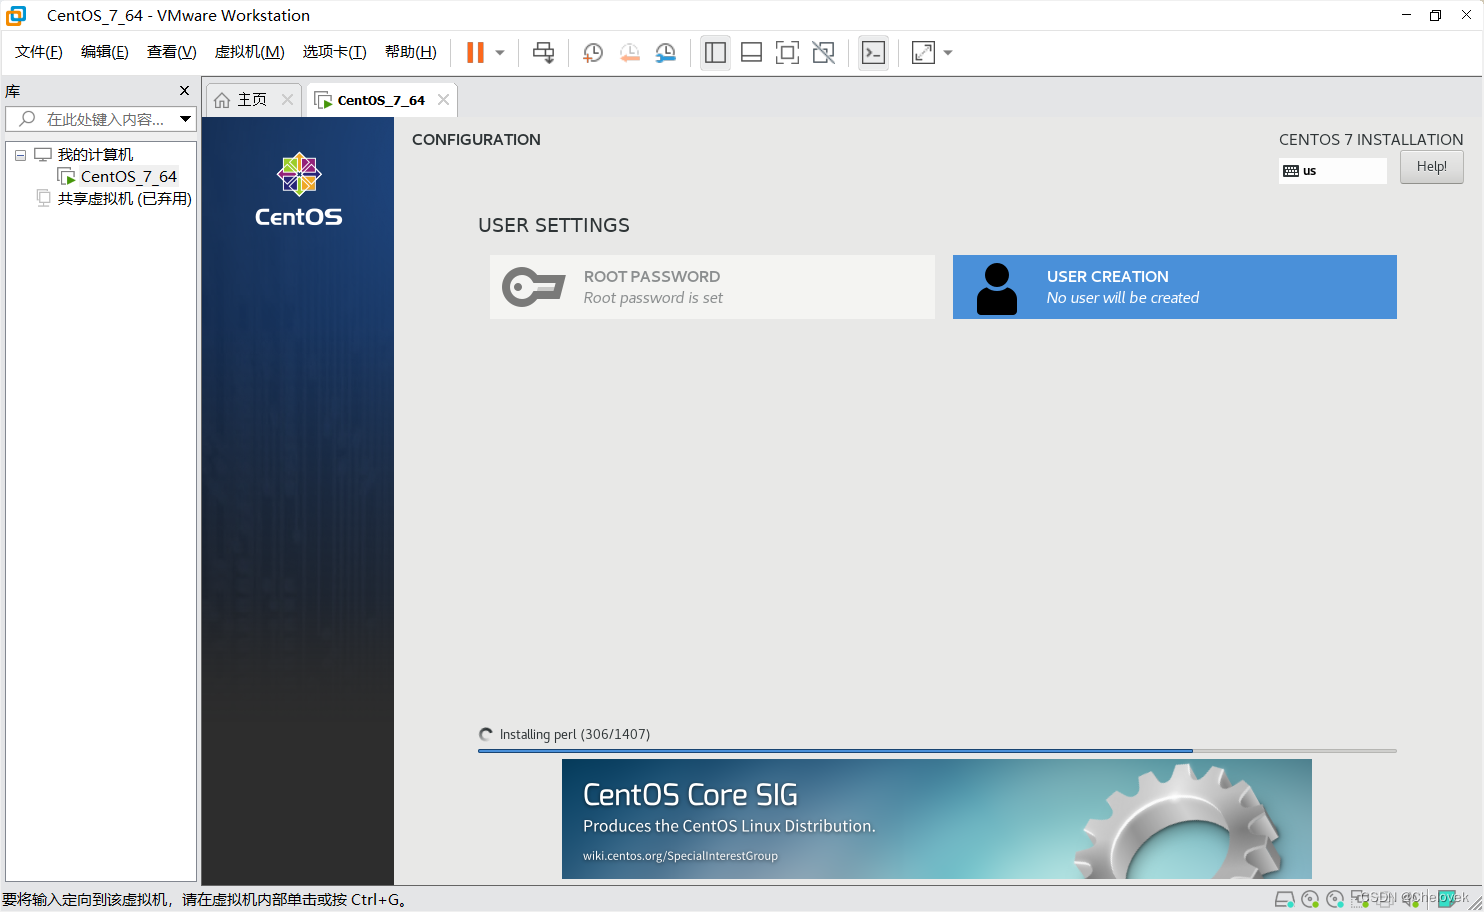Send Ctrl+Alt+Del to the VM
This screenshot has width=1484, height=912.
[x=543, y=53]
